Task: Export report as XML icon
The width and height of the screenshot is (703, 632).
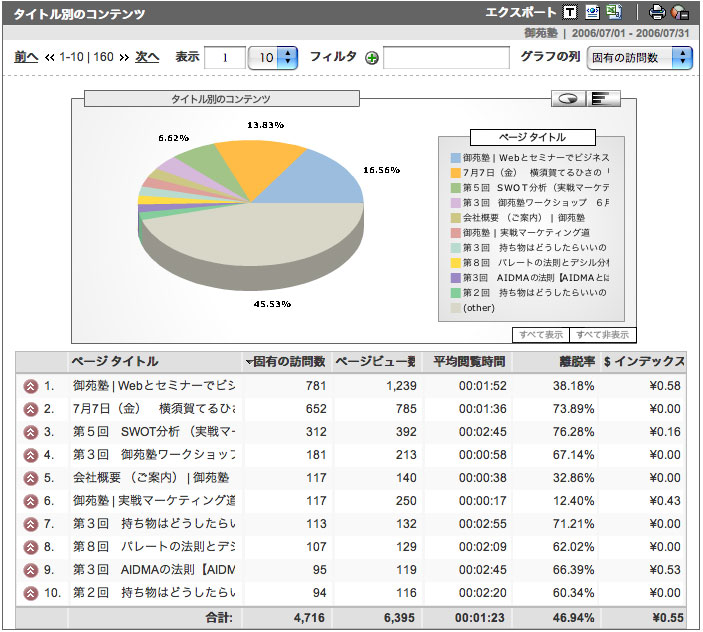Action: coord(592,13)
